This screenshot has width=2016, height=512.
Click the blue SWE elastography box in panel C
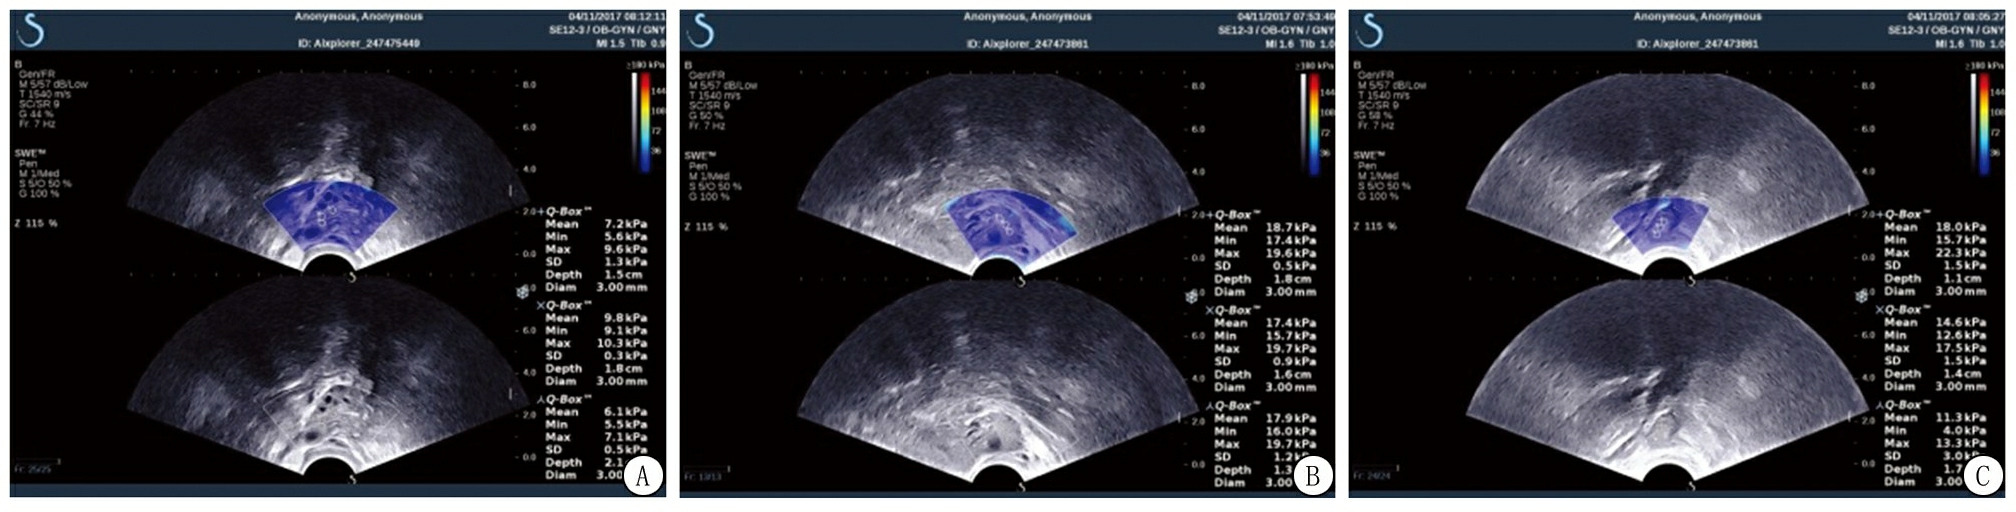tap(1662, 224)
